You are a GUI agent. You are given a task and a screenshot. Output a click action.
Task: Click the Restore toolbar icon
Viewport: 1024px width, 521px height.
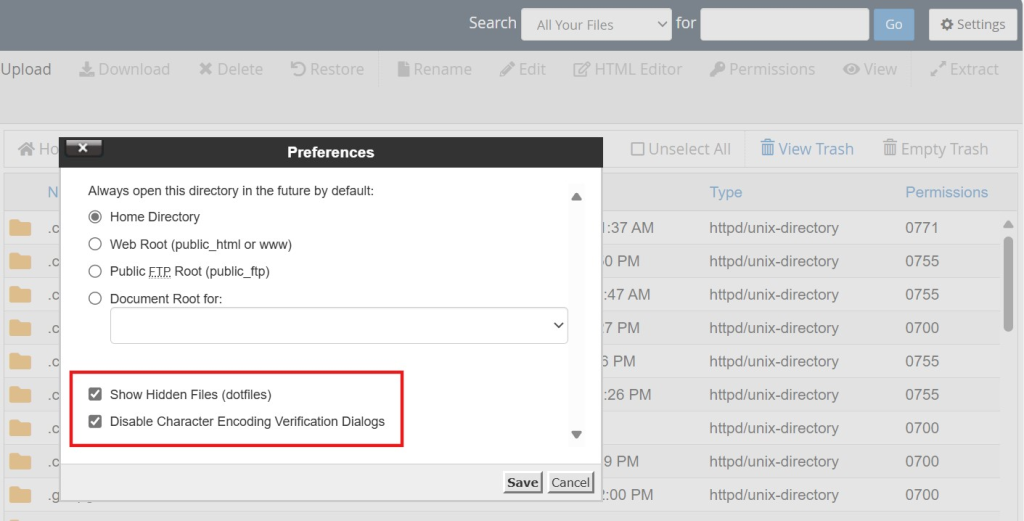pos(298,70)
